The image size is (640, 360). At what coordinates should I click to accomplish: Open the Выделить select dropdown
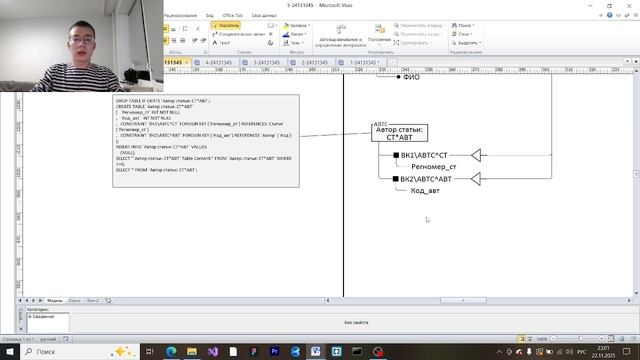click(x=466, y=43)
